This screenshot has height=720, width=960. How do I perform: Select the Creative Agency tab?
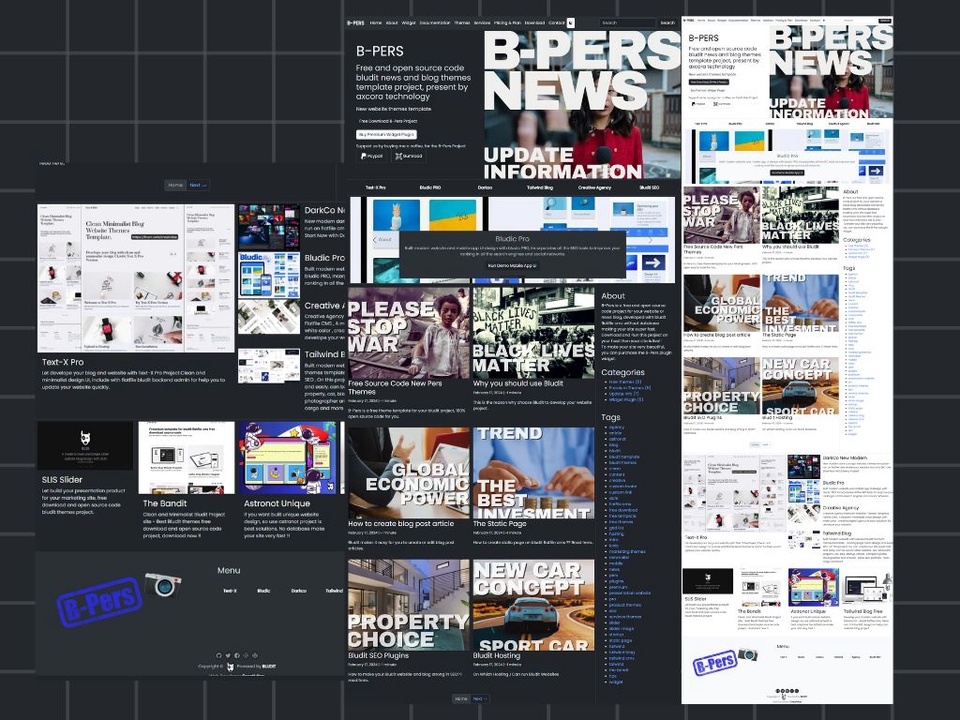click(x=595, y=188)
